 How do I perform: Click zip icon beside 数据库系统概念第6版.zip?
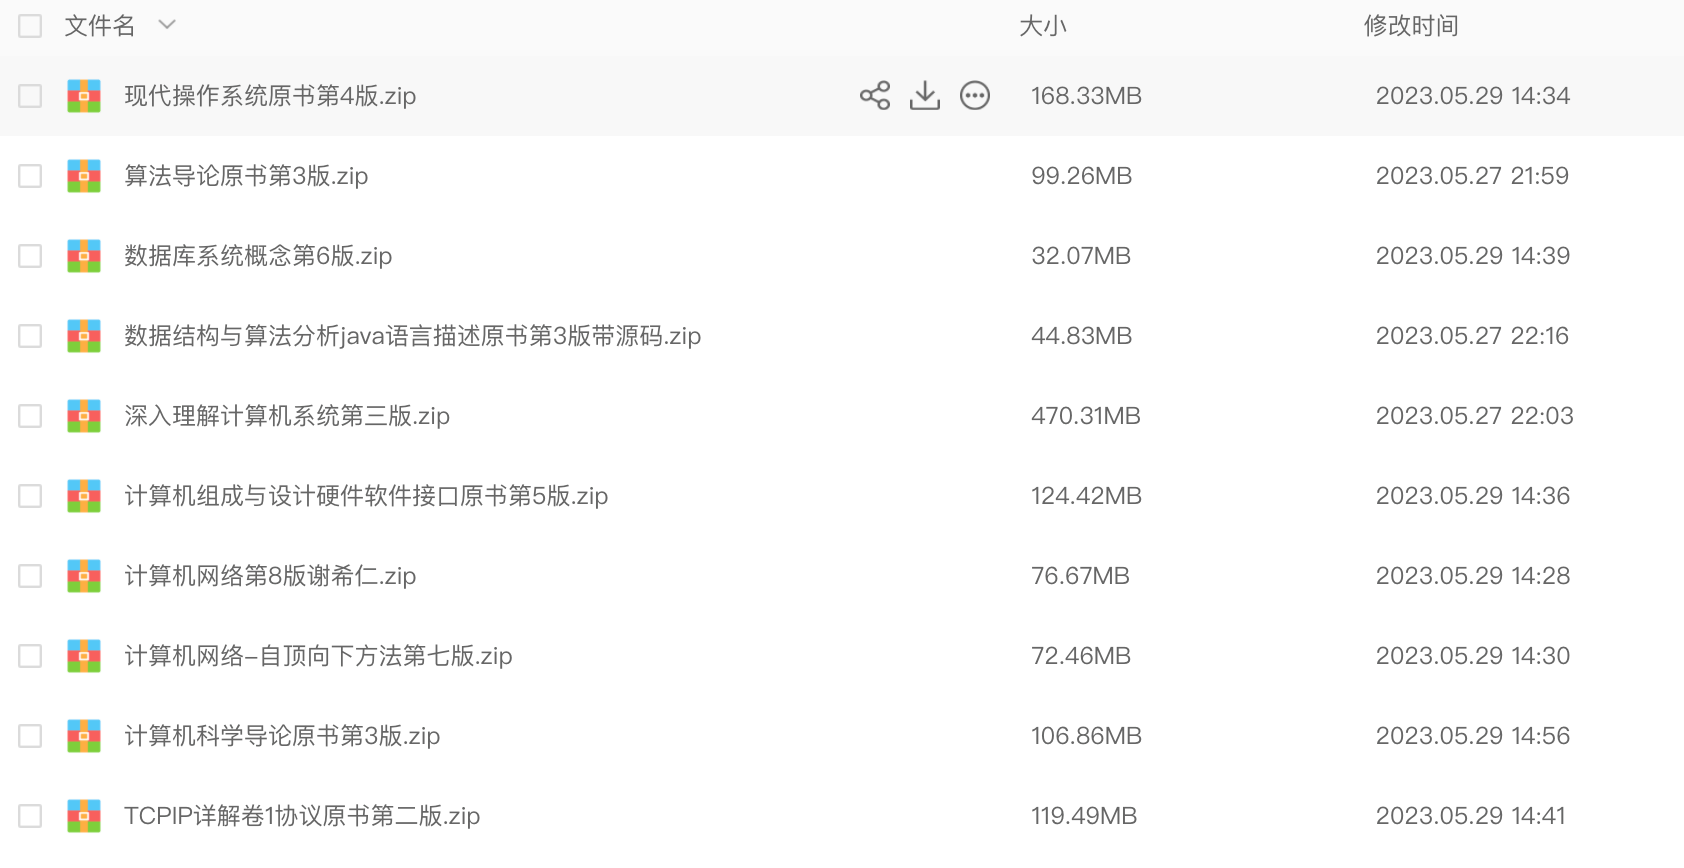pos(84,256)
